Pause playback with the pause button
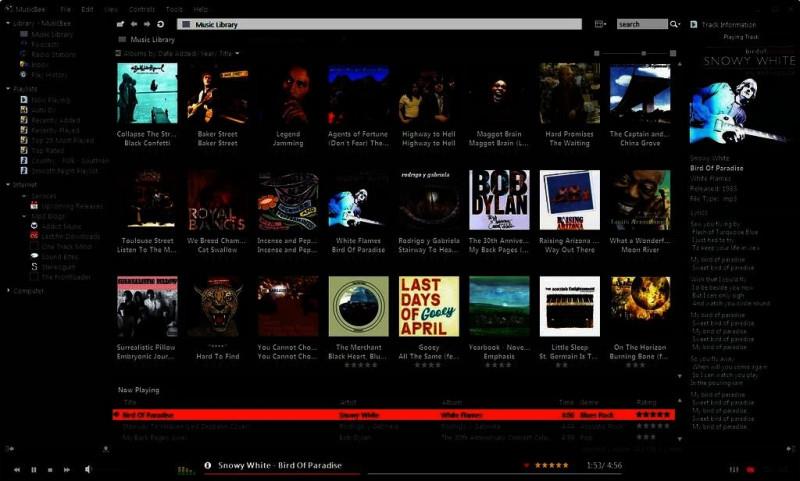The width and height of the screenshot is (800, 481). [x=34, y=469]
